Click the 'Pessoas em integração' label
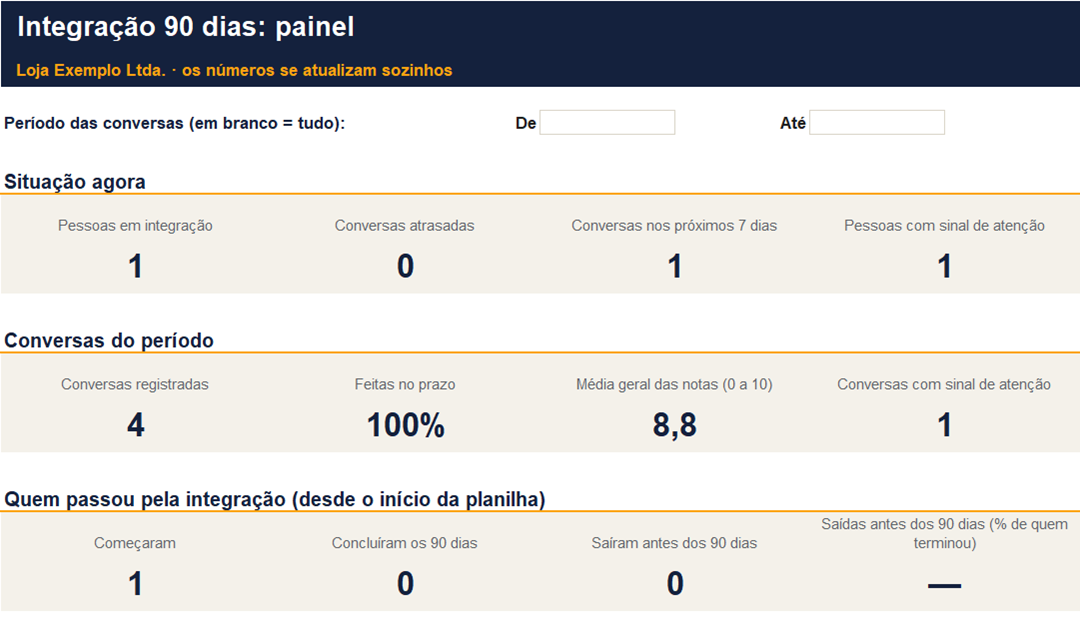 click(x=135, y=225)
